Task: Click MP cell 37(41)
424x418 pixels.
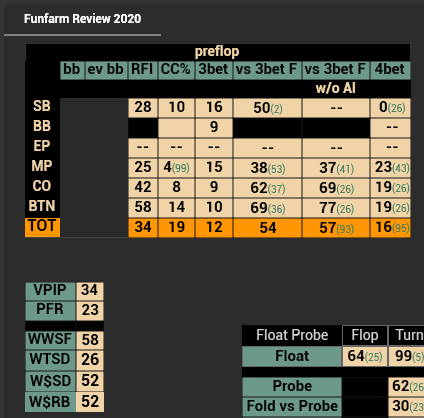Action: [x=336, y=168]
